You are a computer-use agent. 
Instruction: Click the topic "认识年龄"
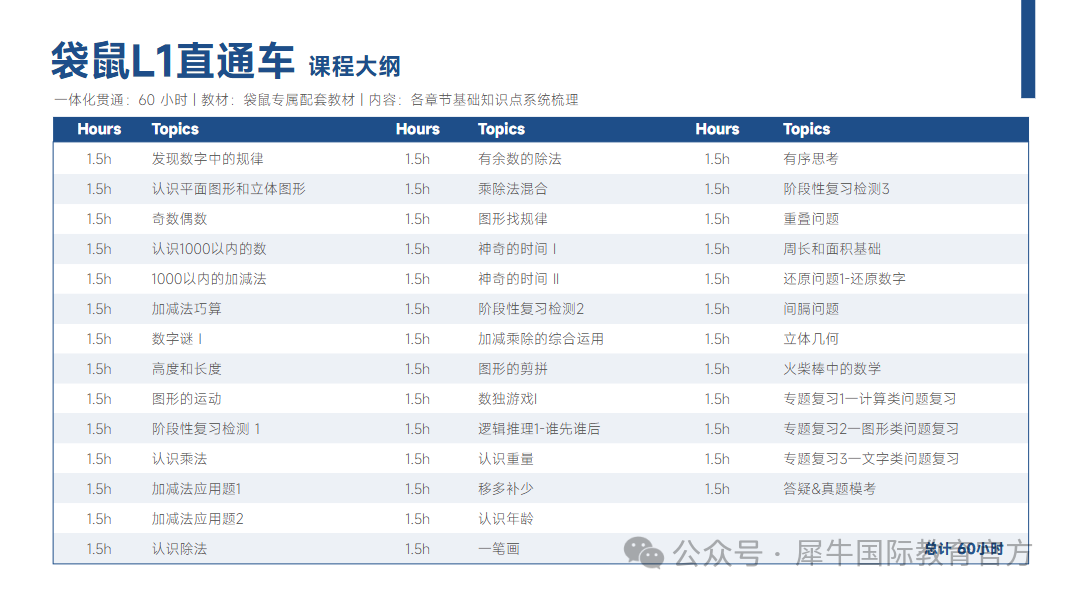[506, 518]
